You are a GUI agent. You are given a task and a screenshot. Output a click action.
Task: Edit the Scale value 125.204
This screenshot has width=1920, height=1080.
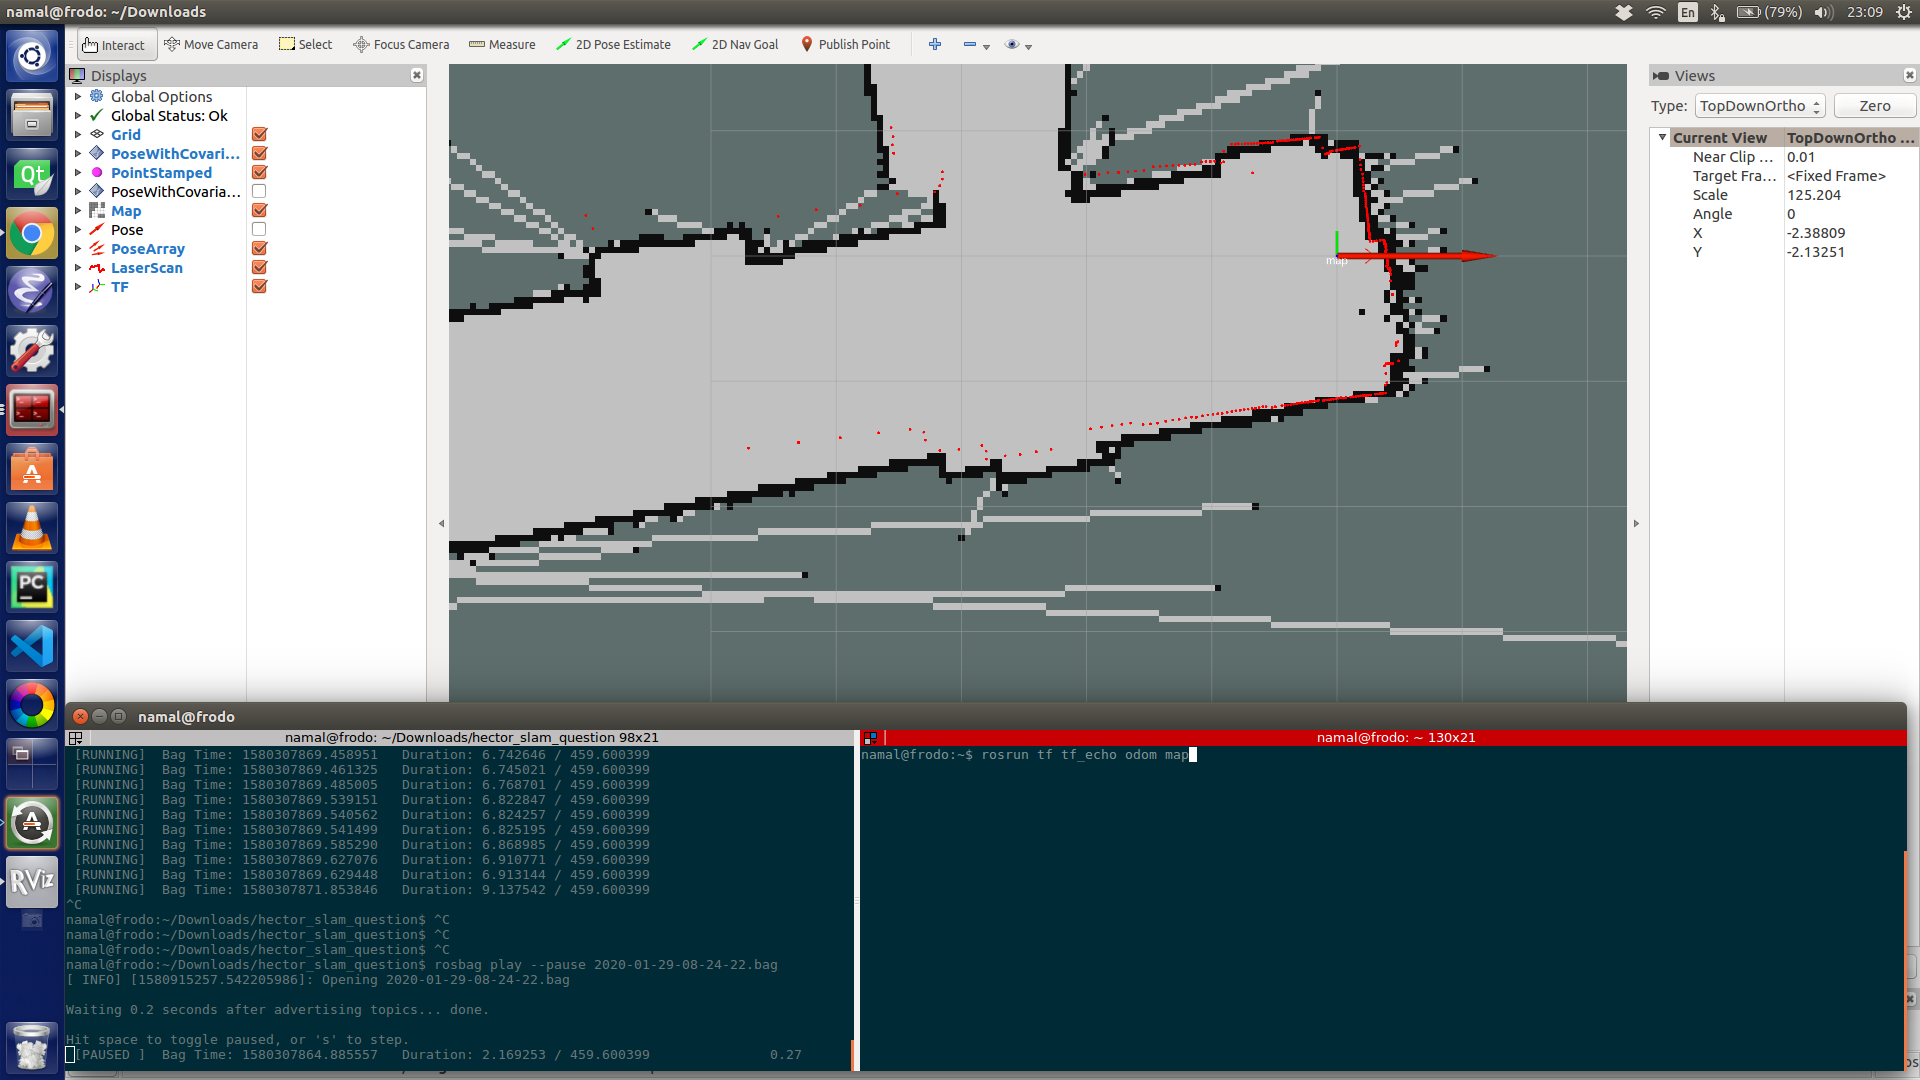pyautogui.click(x=1850, y=195)
